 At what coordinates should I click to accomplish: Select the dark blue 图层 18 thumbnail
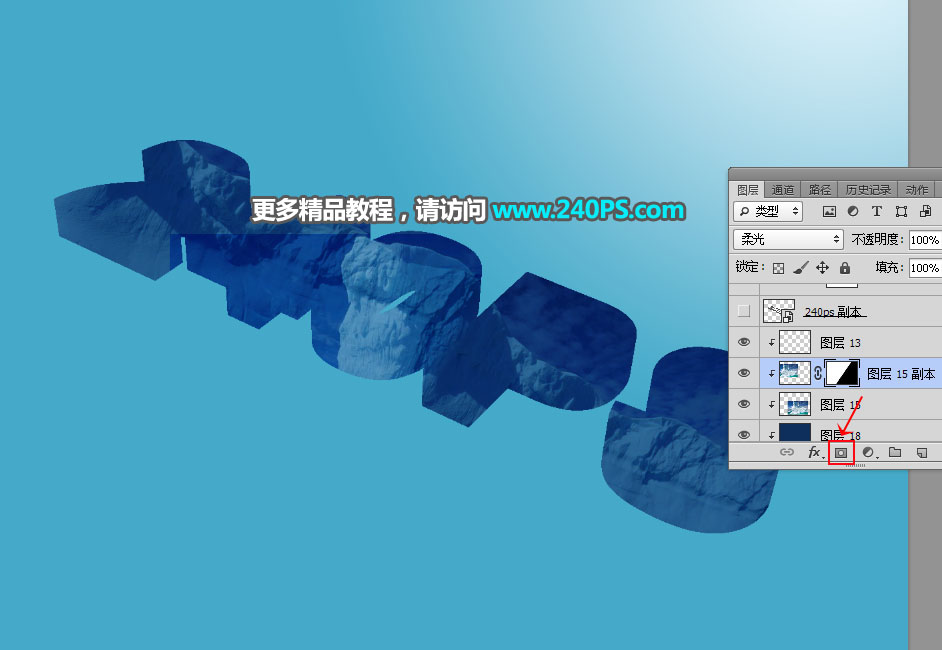[795, 433]
